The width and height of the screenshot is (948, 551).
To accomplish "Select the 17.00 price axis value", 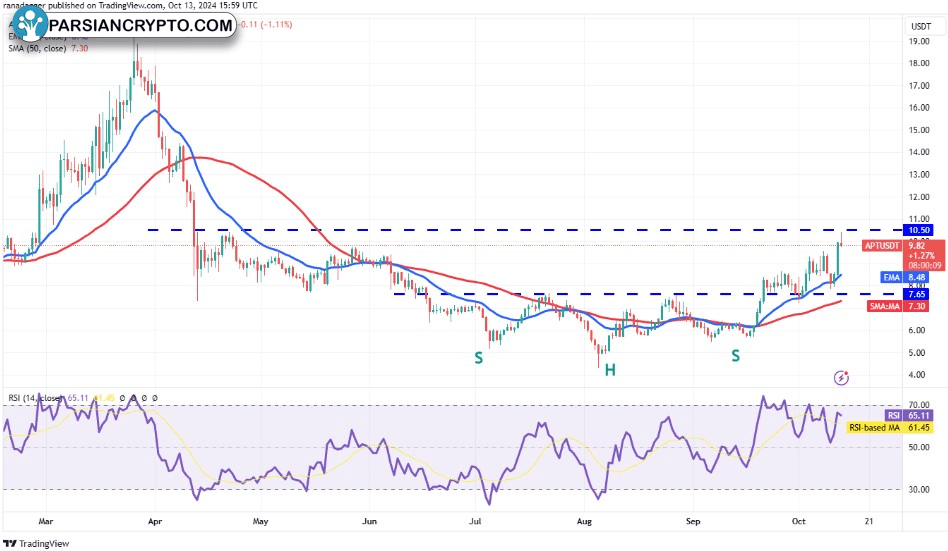I will pyautogui.click(x=918, y=85).
